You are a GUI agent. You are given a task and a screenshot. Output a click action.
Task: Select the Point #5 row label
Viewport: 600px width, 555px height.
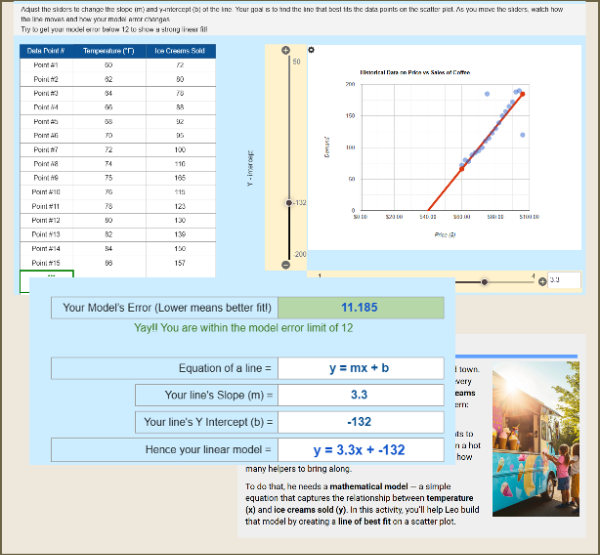(x=46, y=121)
